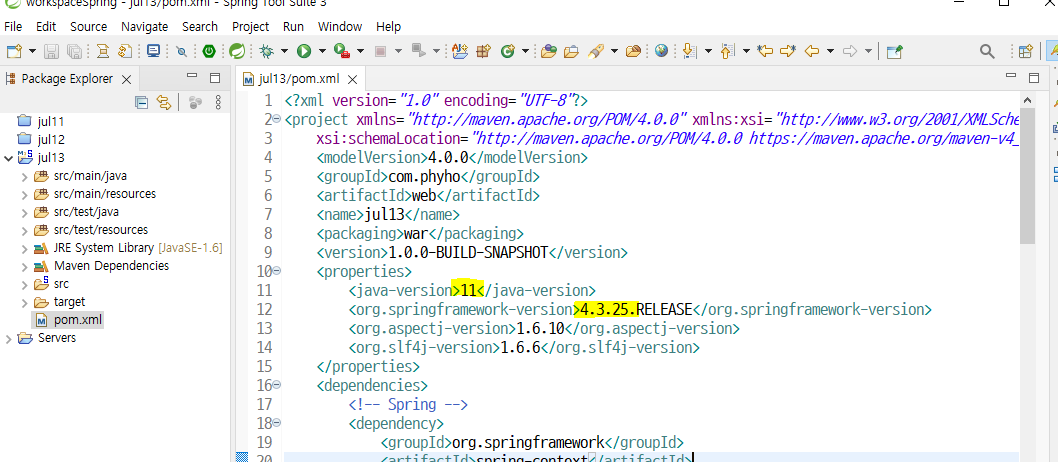1058x462 pixels.
Task: Click Collapse All in Package Explorer
Action: point(141,103)
